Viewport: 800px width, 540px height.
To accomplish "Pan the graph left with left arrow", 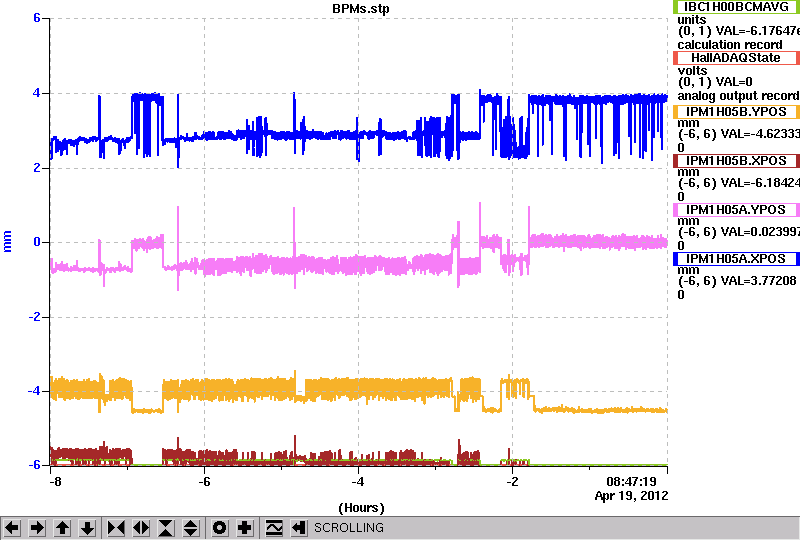I will pyautogui.click(x=12, y=528).
